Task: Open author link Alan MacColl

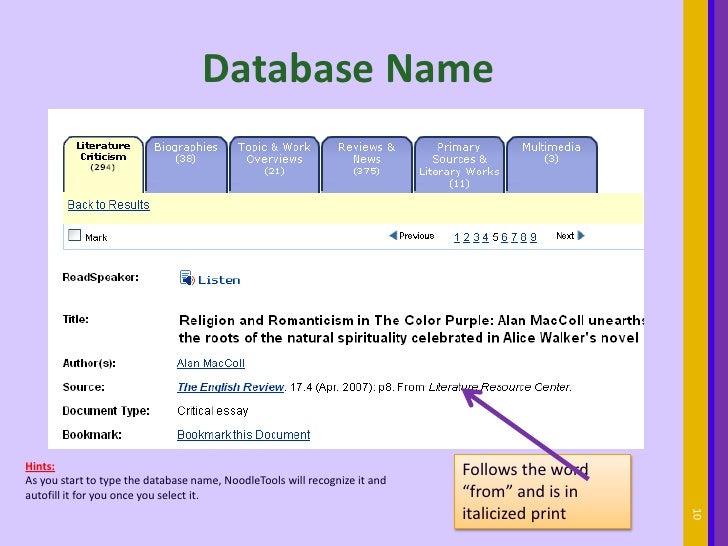Action: (x=211, y=363)
